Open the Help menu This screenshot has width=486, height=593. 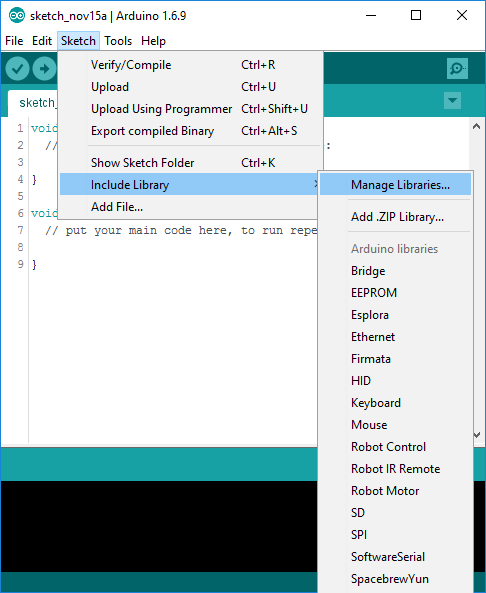[x=153, y=41]
